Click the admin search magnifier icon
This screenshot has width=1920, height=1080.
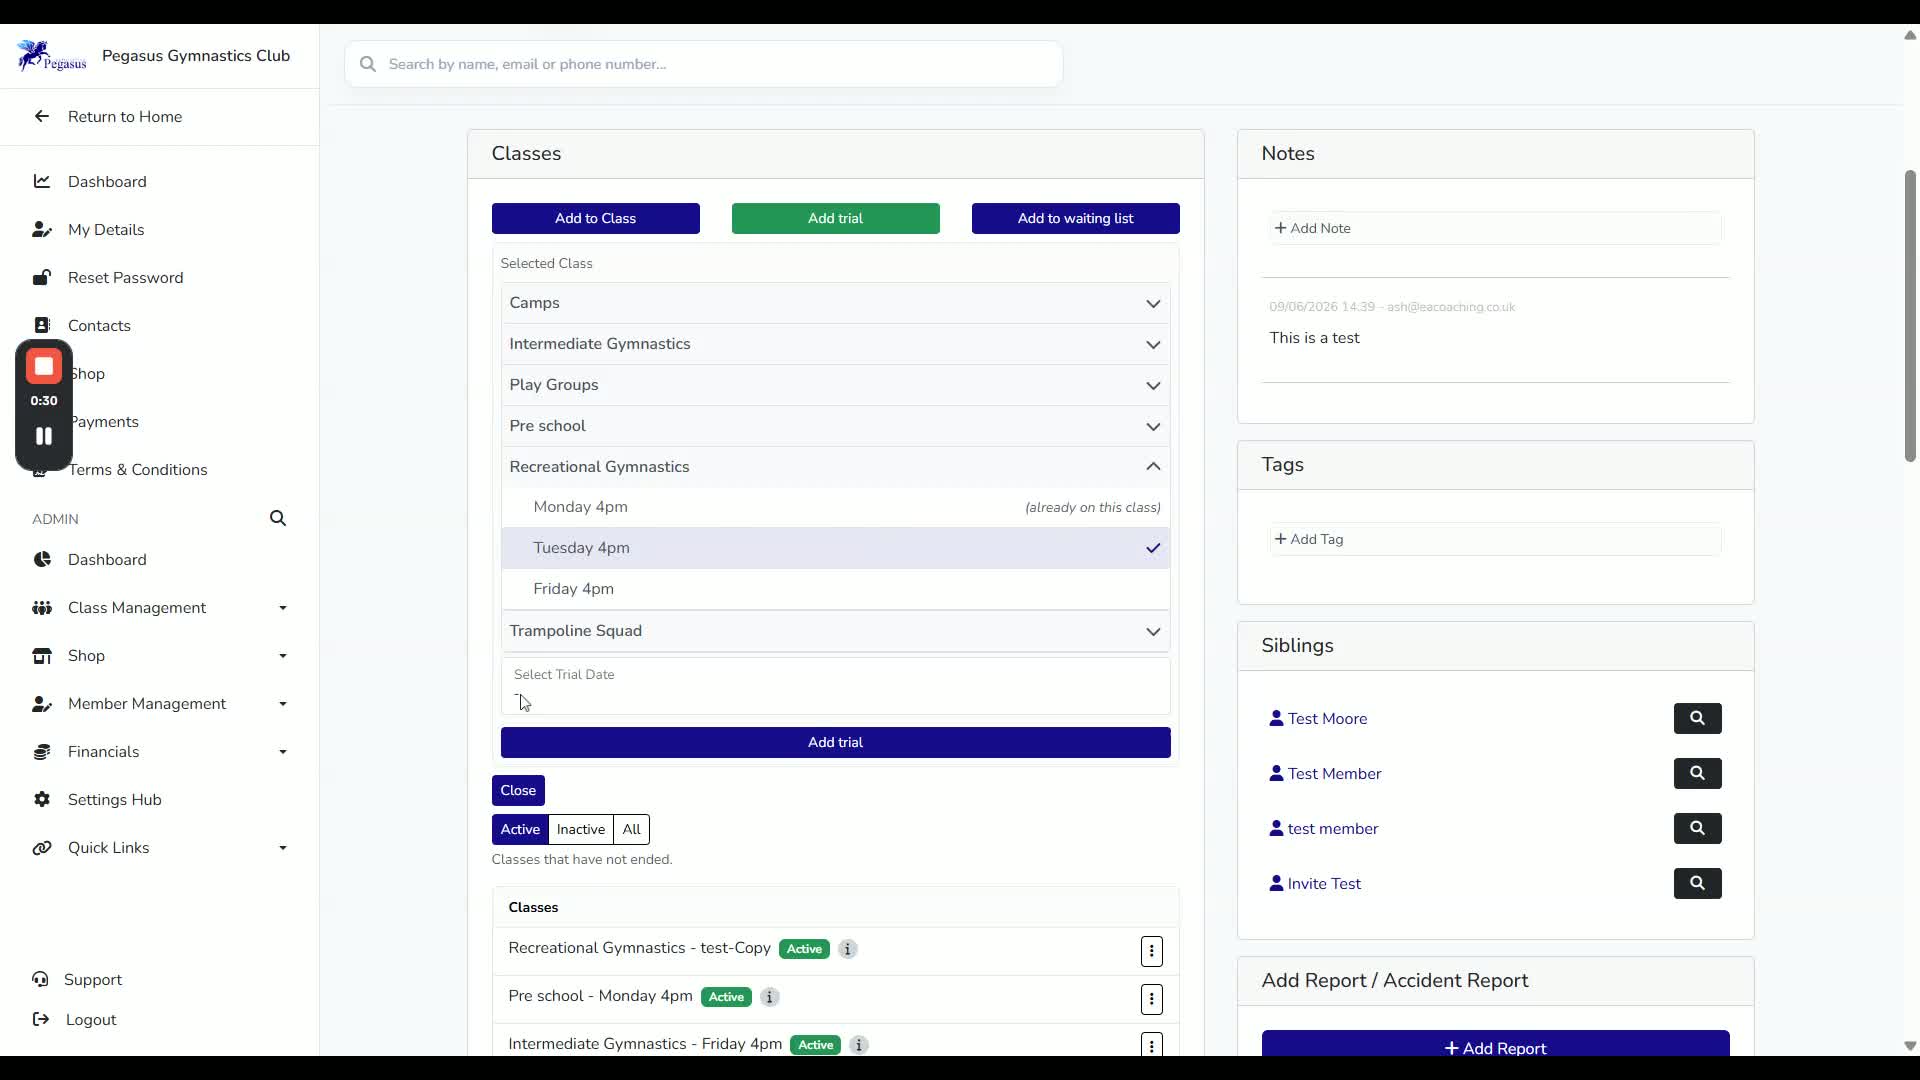point(278,518)
